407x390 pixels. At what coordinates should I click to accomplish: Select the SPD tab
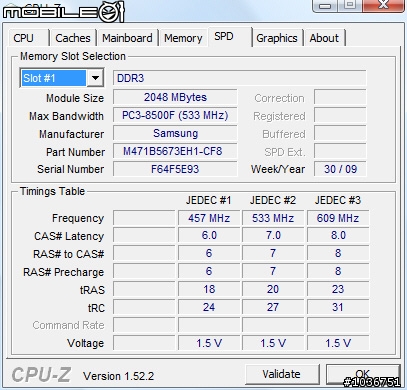(x=230, y=36)
